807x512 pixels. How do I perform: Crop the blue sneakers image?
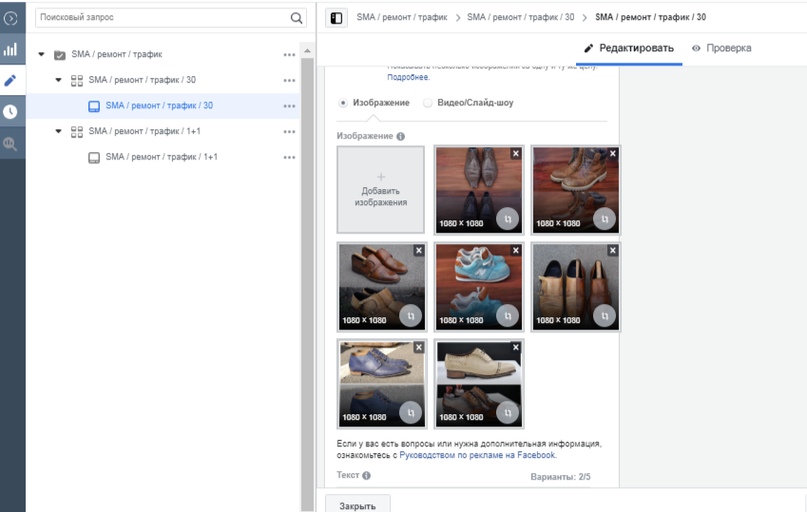(x=507, y=315)
